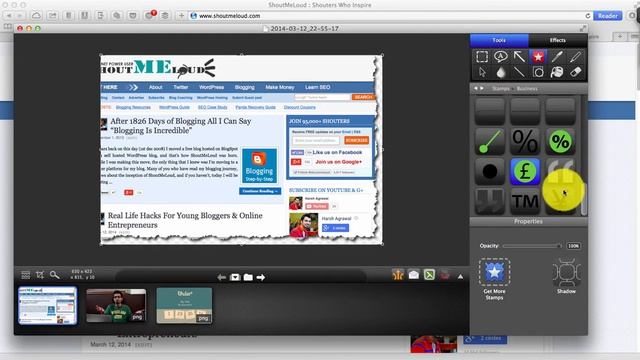Share capture via email envelope icon
This screenshot has width=640, height=360.
pos(413,275)
